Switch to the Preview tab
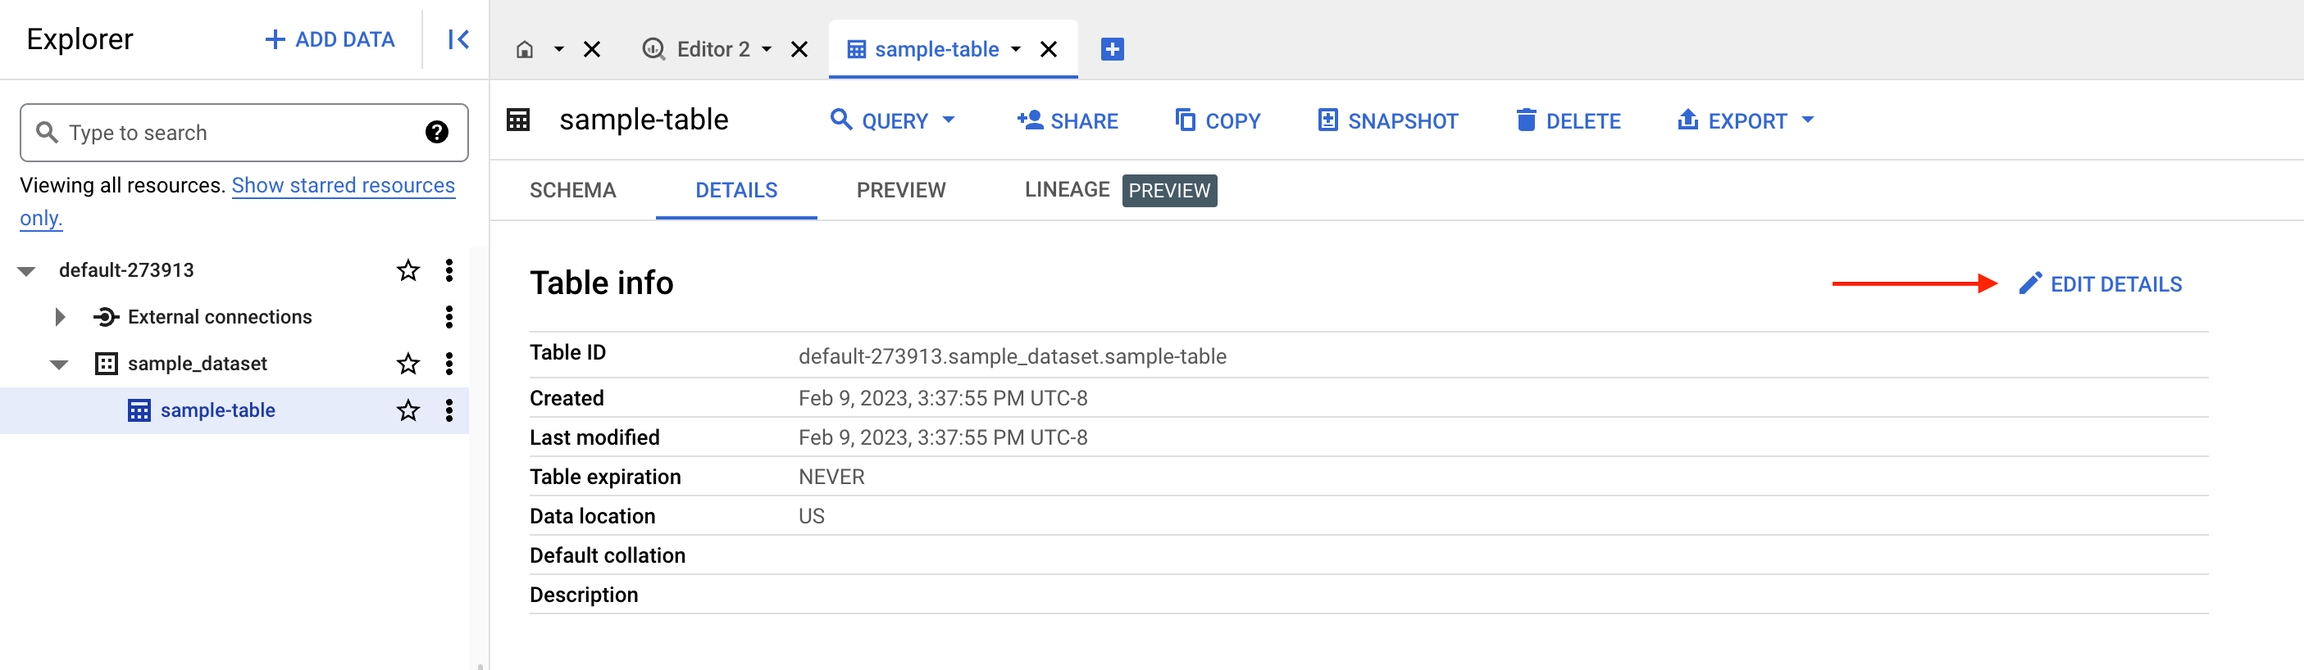Image resolution: width=2304 pixels, height=670 pixels. pos(901,190)
